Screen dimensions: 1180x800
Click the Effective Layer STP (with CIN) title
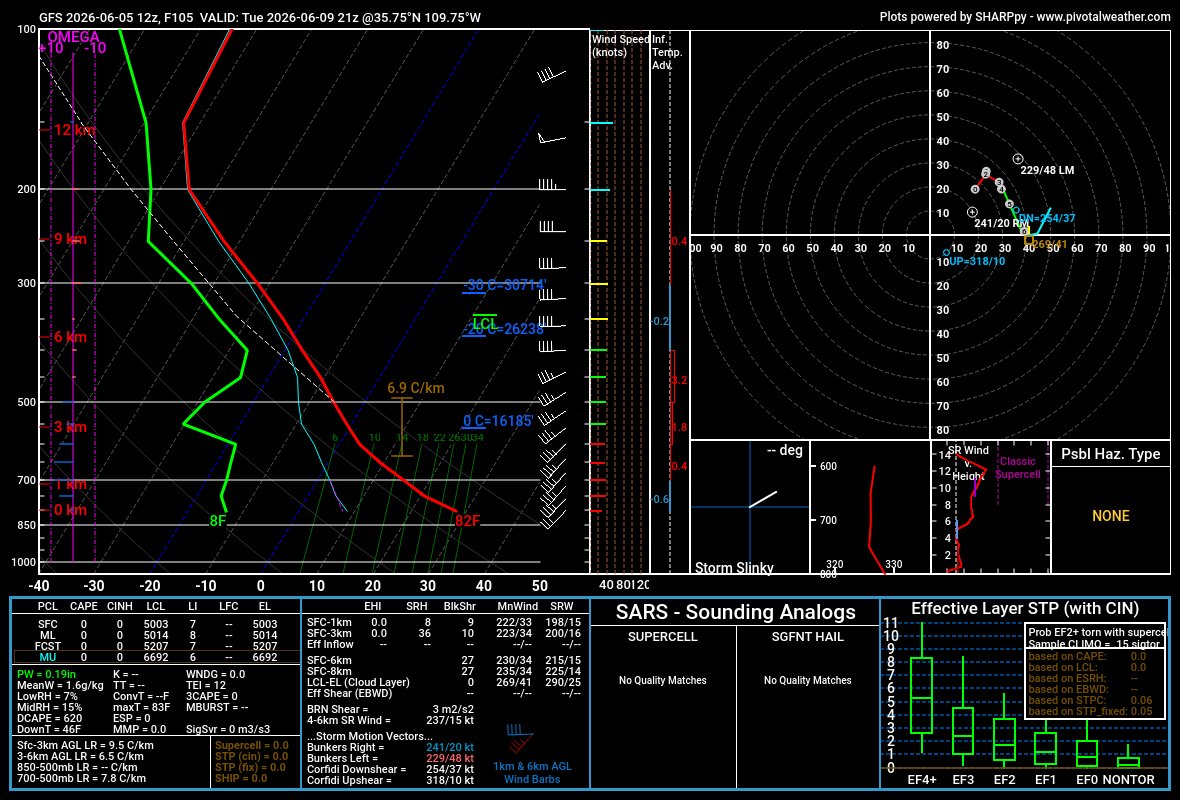tap(1025, 609)
